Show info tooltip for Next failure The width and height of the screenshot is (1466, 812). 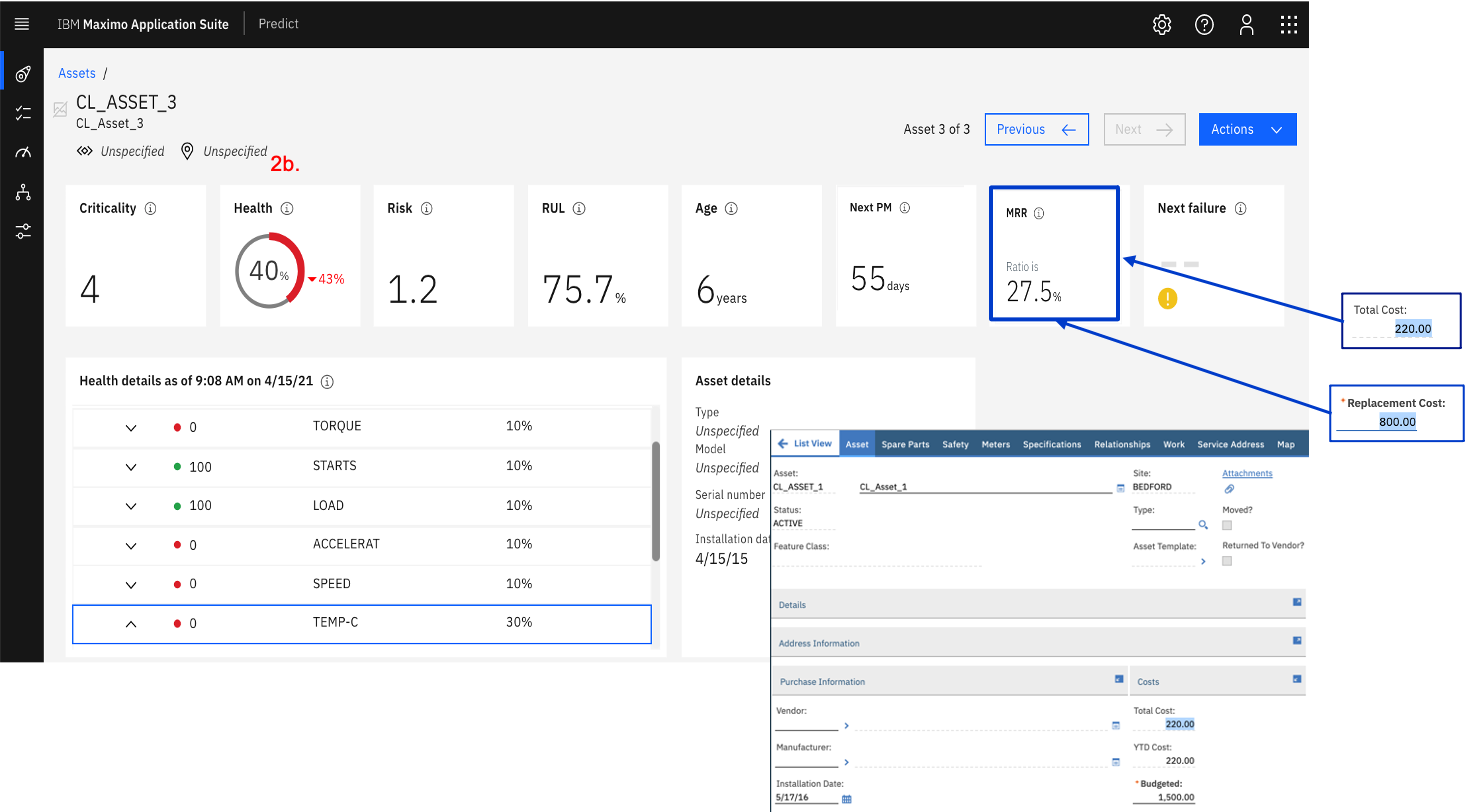1241,209
